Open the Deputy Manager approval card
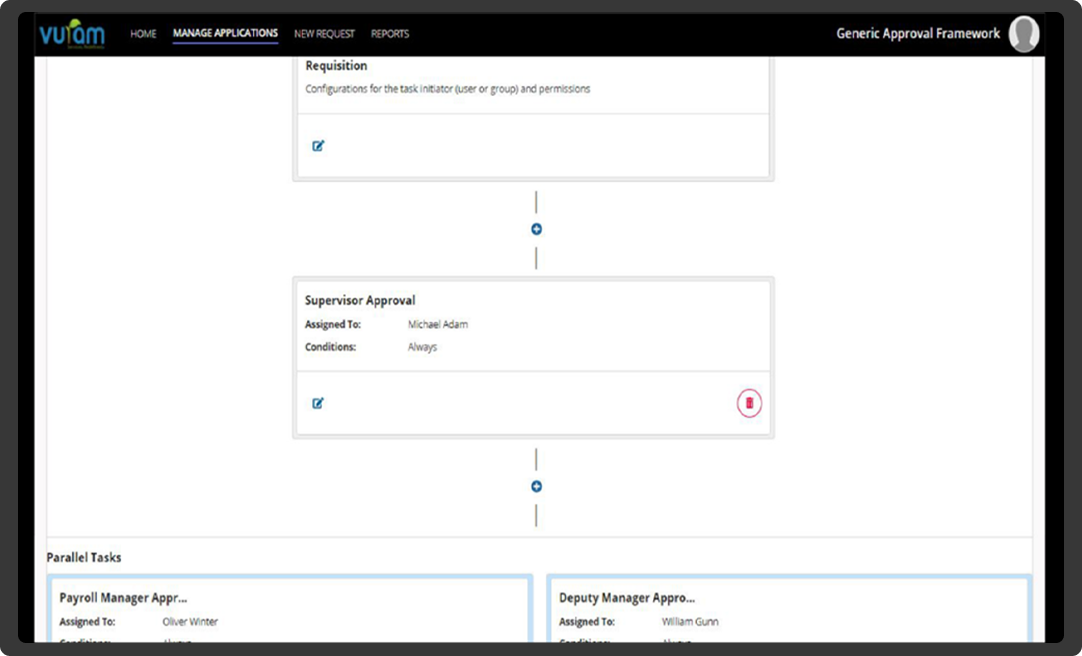This screenshot has height=656, width=1082. point(627,598)
